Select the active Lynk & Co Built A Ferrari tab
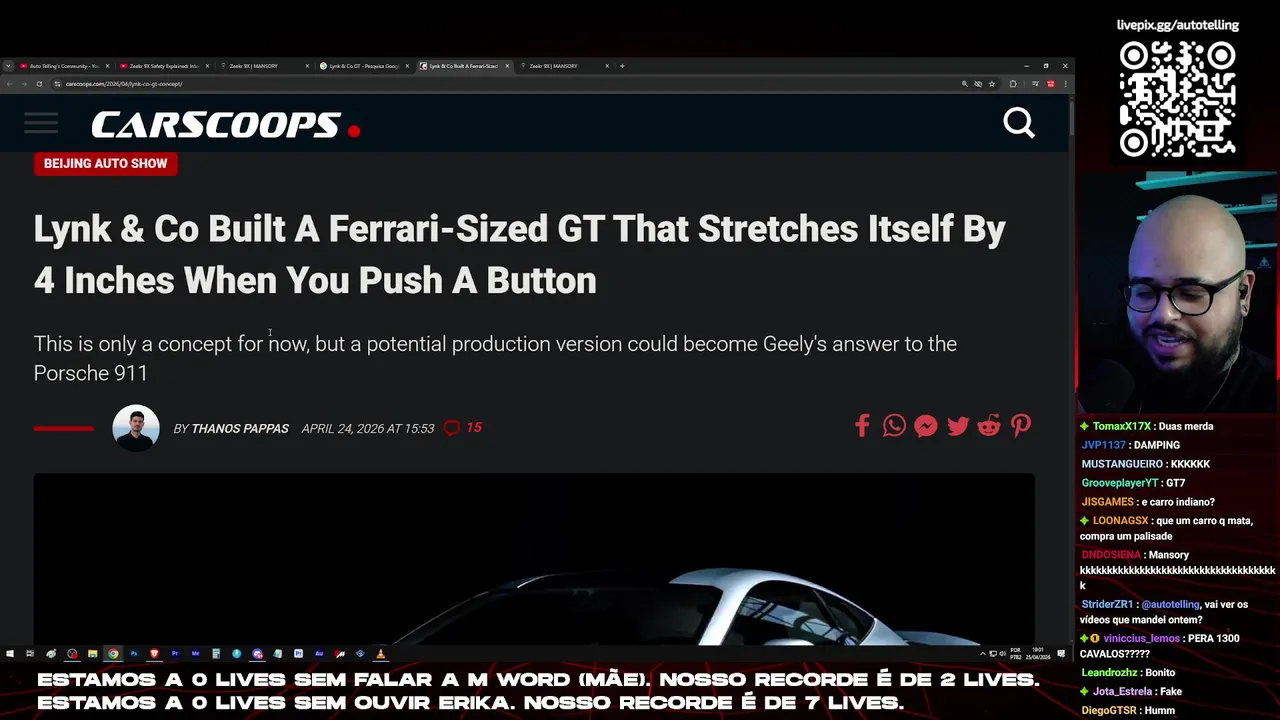Image resolution: width=1280 pixels, height=720 pixels. pos(463,66)
